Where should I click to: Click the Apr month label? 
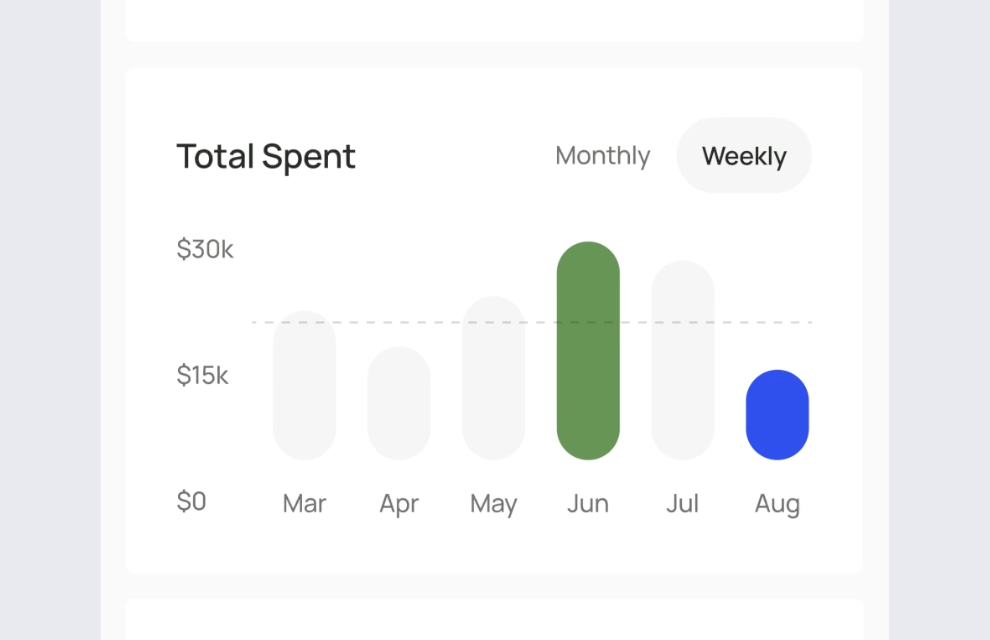coord(399,504)
